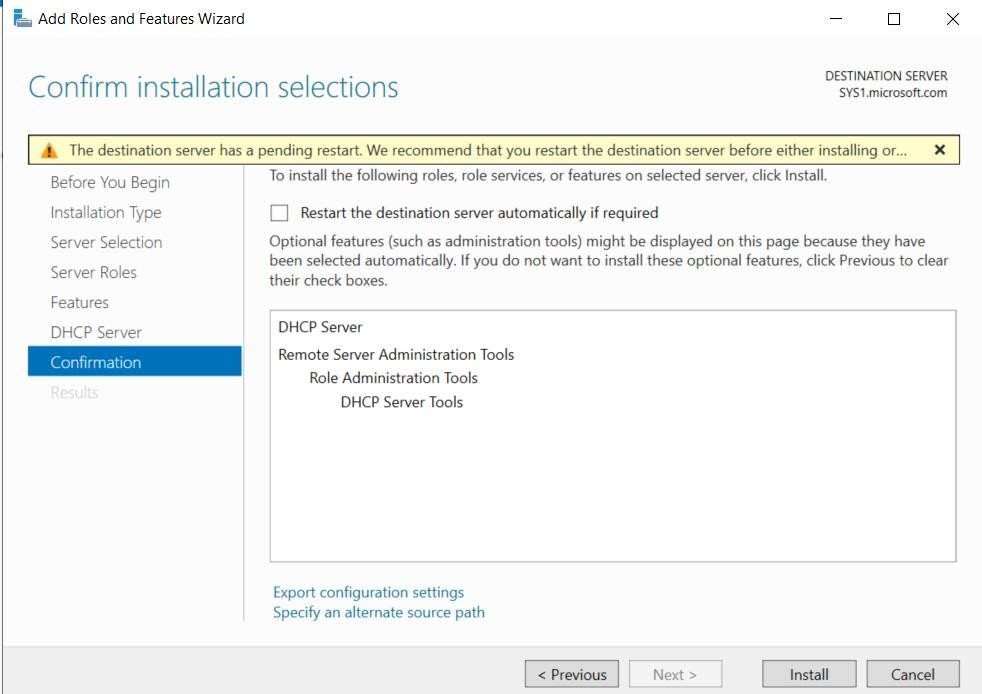This screenshot has height=694, width=982.
Task: Open Server Selection step
Action: click(106, 242)
